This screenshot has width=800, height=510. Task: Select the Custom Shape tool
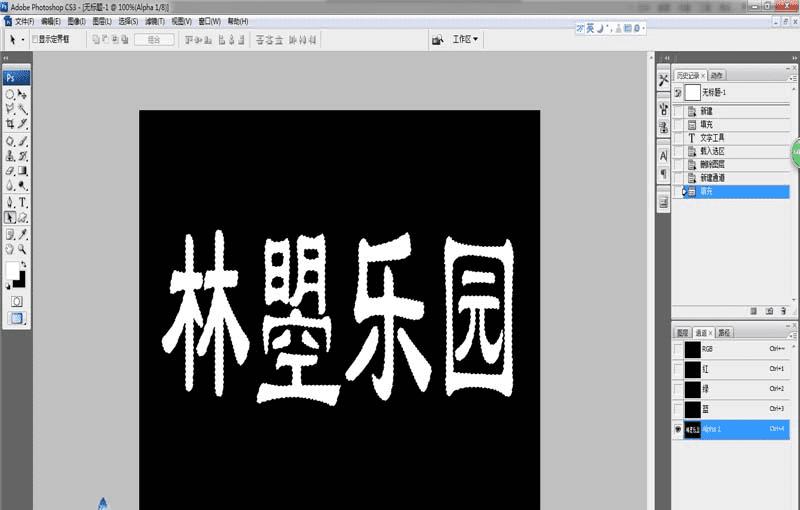[22, 218]
